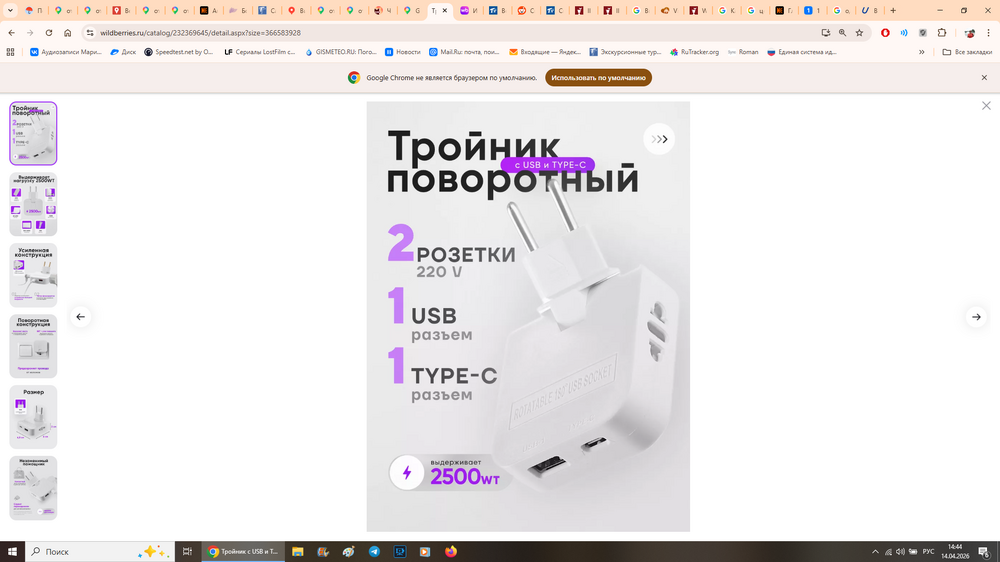The width and height of the screenshot is (1000, 562).
Task: Open RuTracker.org bookmark
Action: (695, 52)
